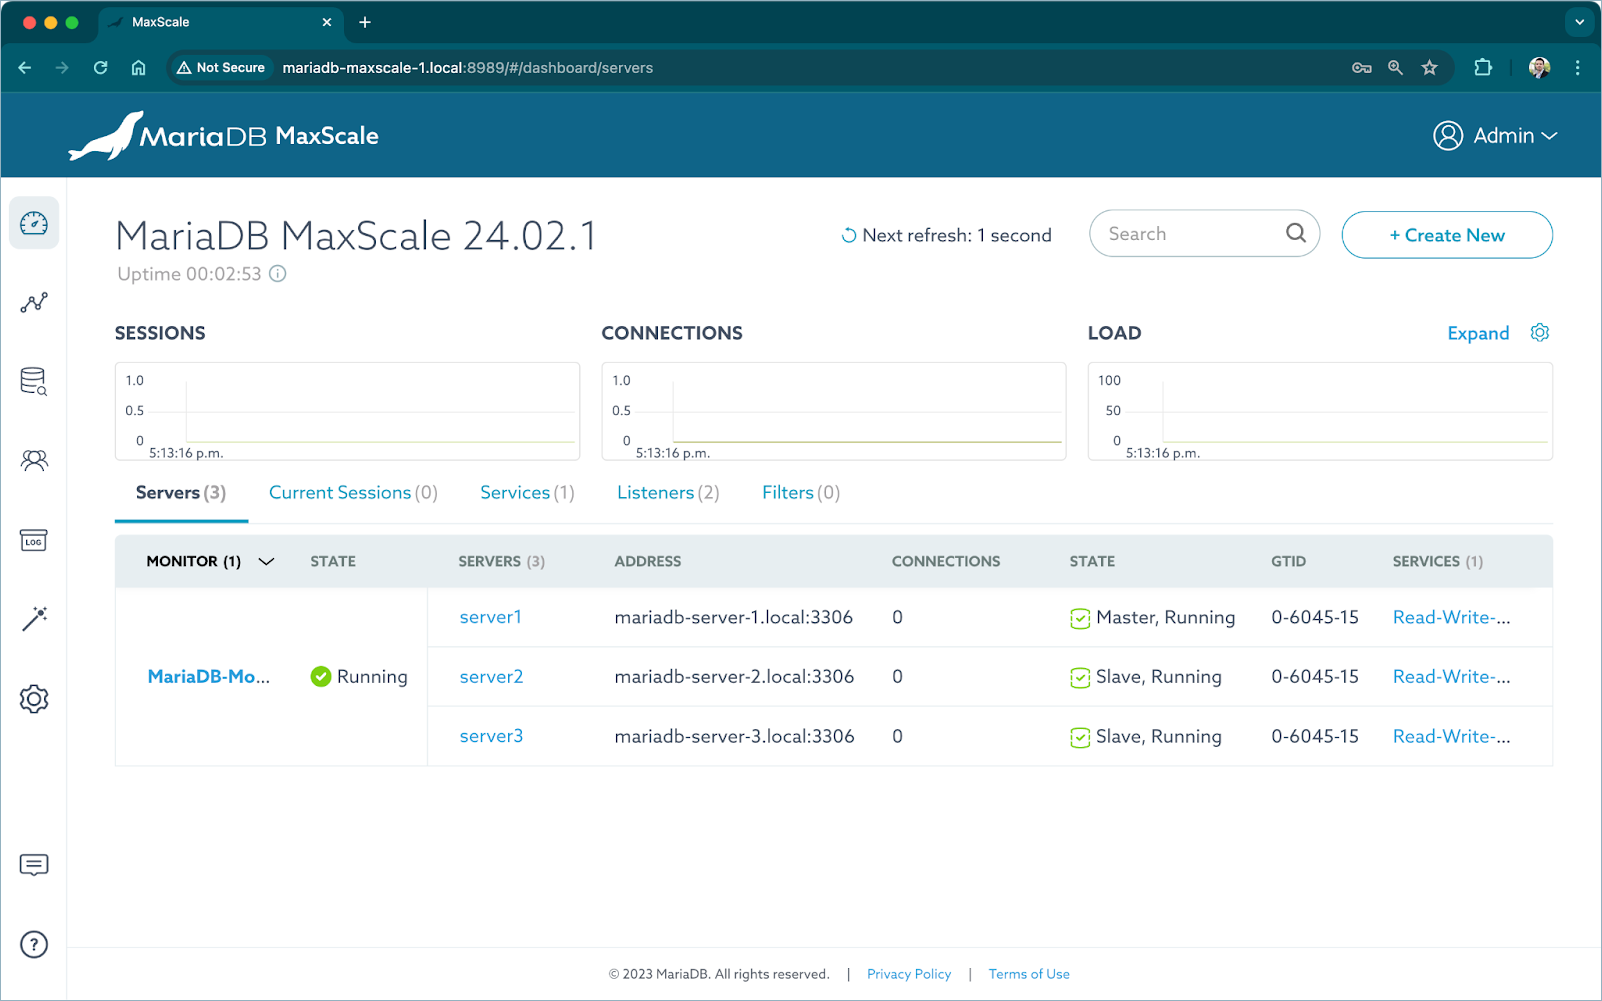Open the browser tab overflow chevron
Image resolution: width=1602 pixels, height=1001 pixels.
(x=1578, y=21)
